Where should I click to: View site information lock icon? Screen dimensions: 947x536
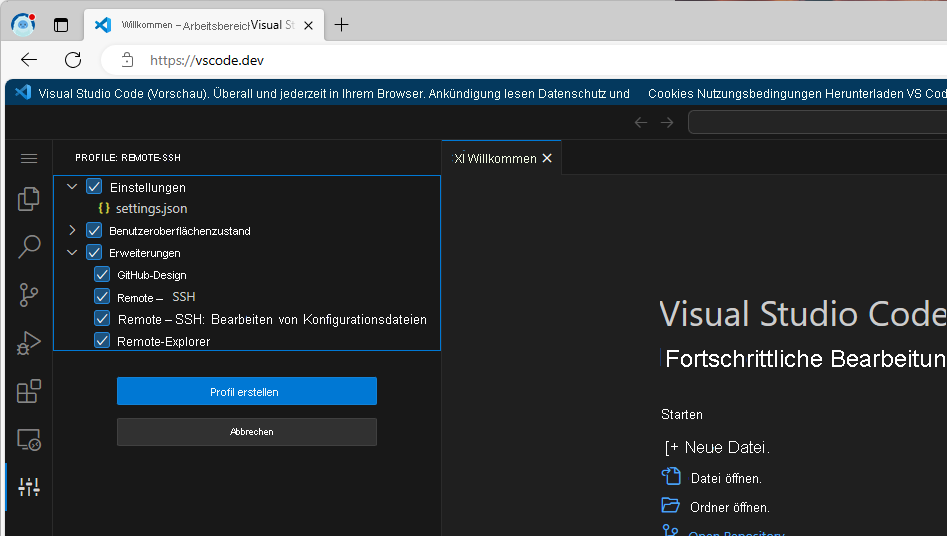pos(127,60)
